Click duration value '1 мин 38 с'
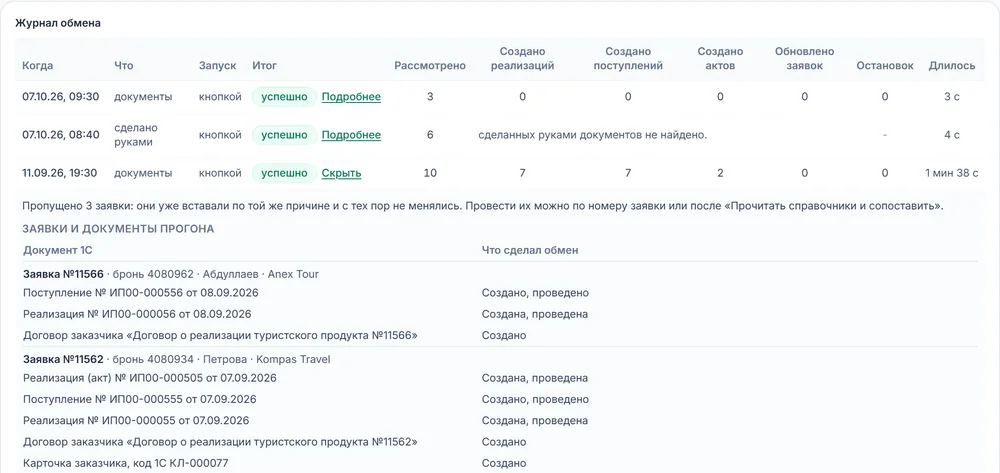Screen dimensions: 1000x473 952,173
